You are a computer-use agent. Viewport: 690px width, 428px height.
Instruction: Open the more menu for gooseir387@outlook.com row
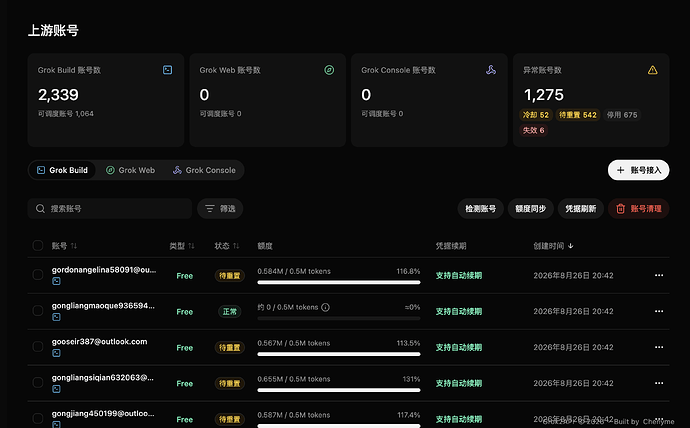coord(659,348)
